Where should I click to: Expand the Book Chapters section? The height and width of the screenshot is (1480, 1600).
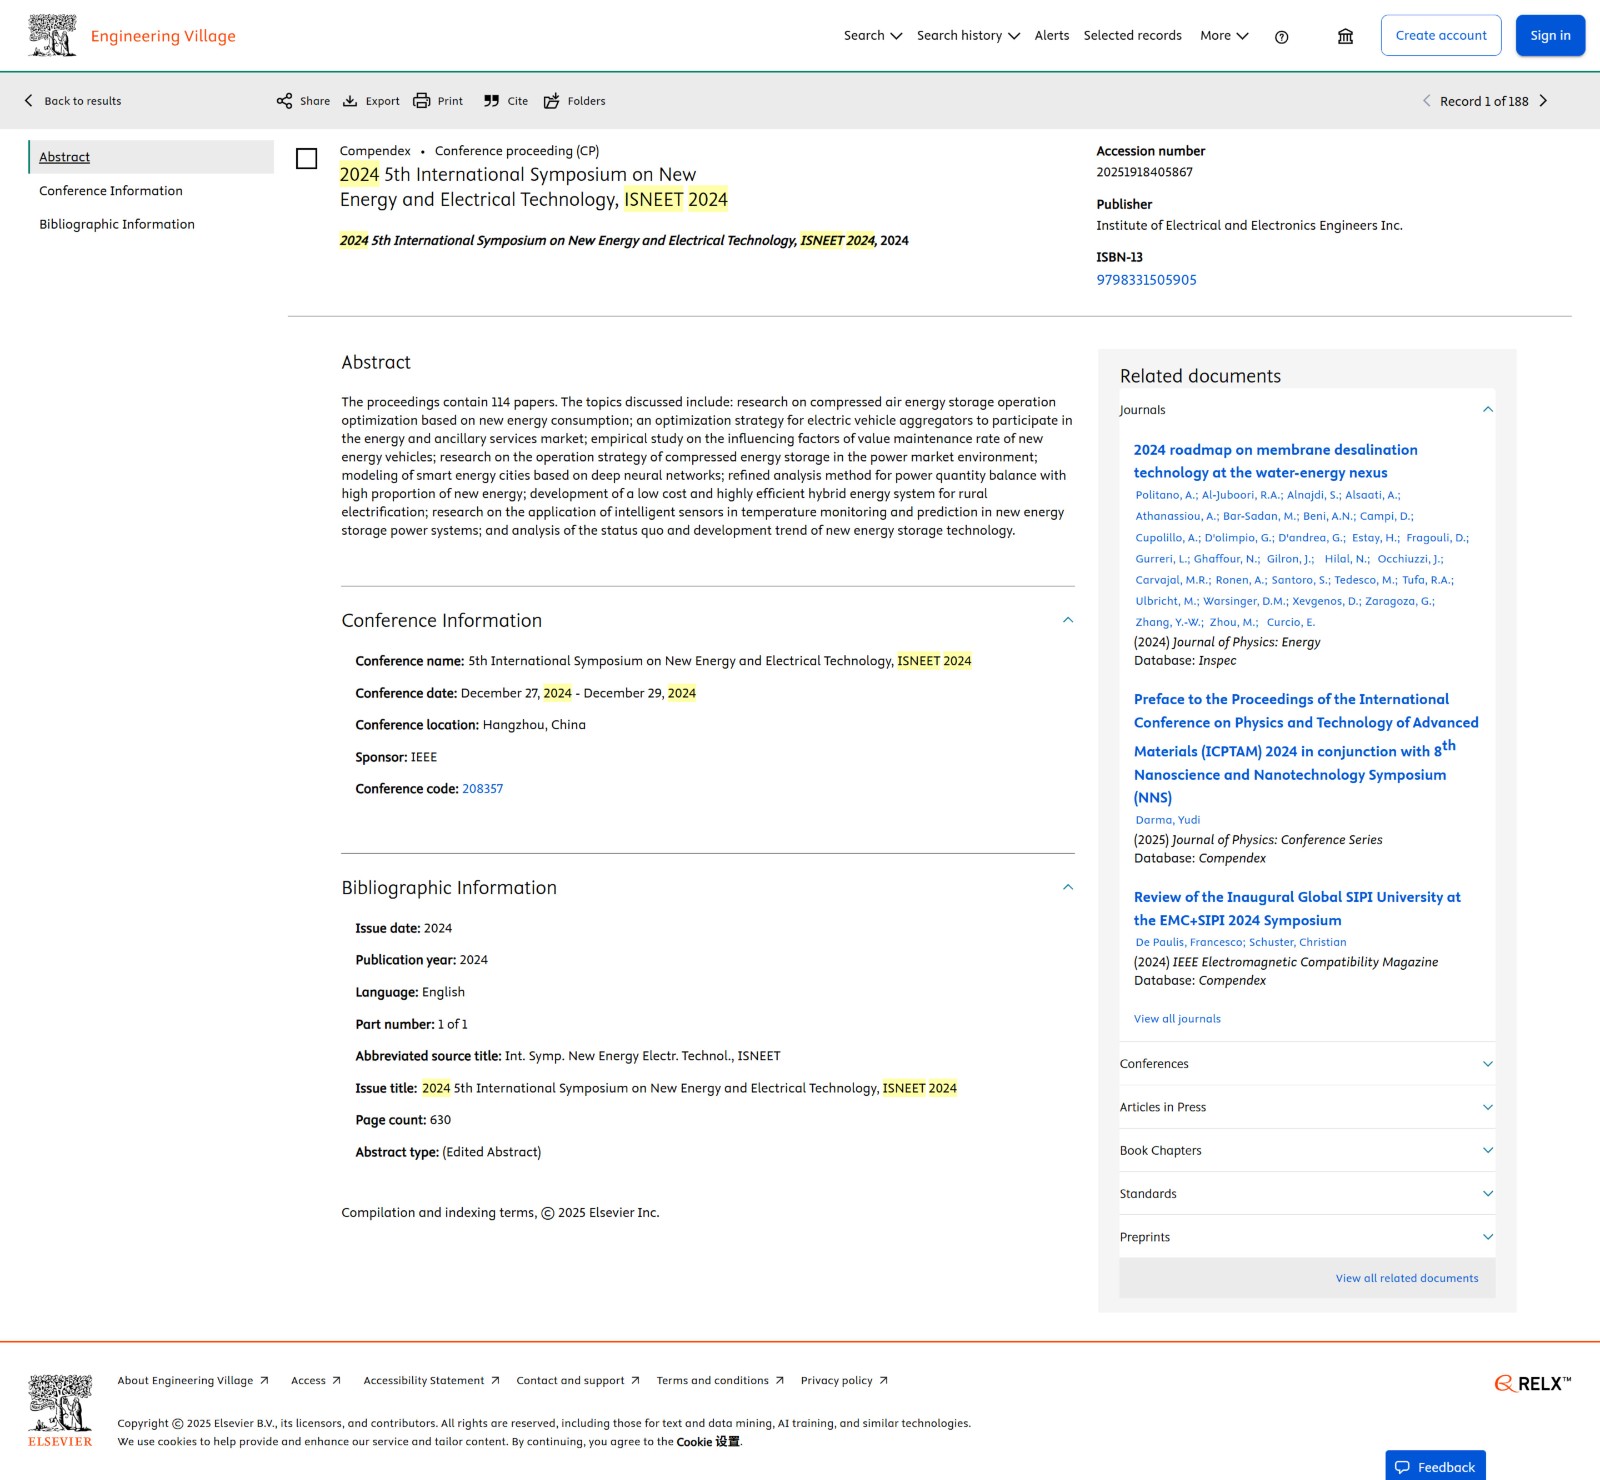[1487, 1151]
